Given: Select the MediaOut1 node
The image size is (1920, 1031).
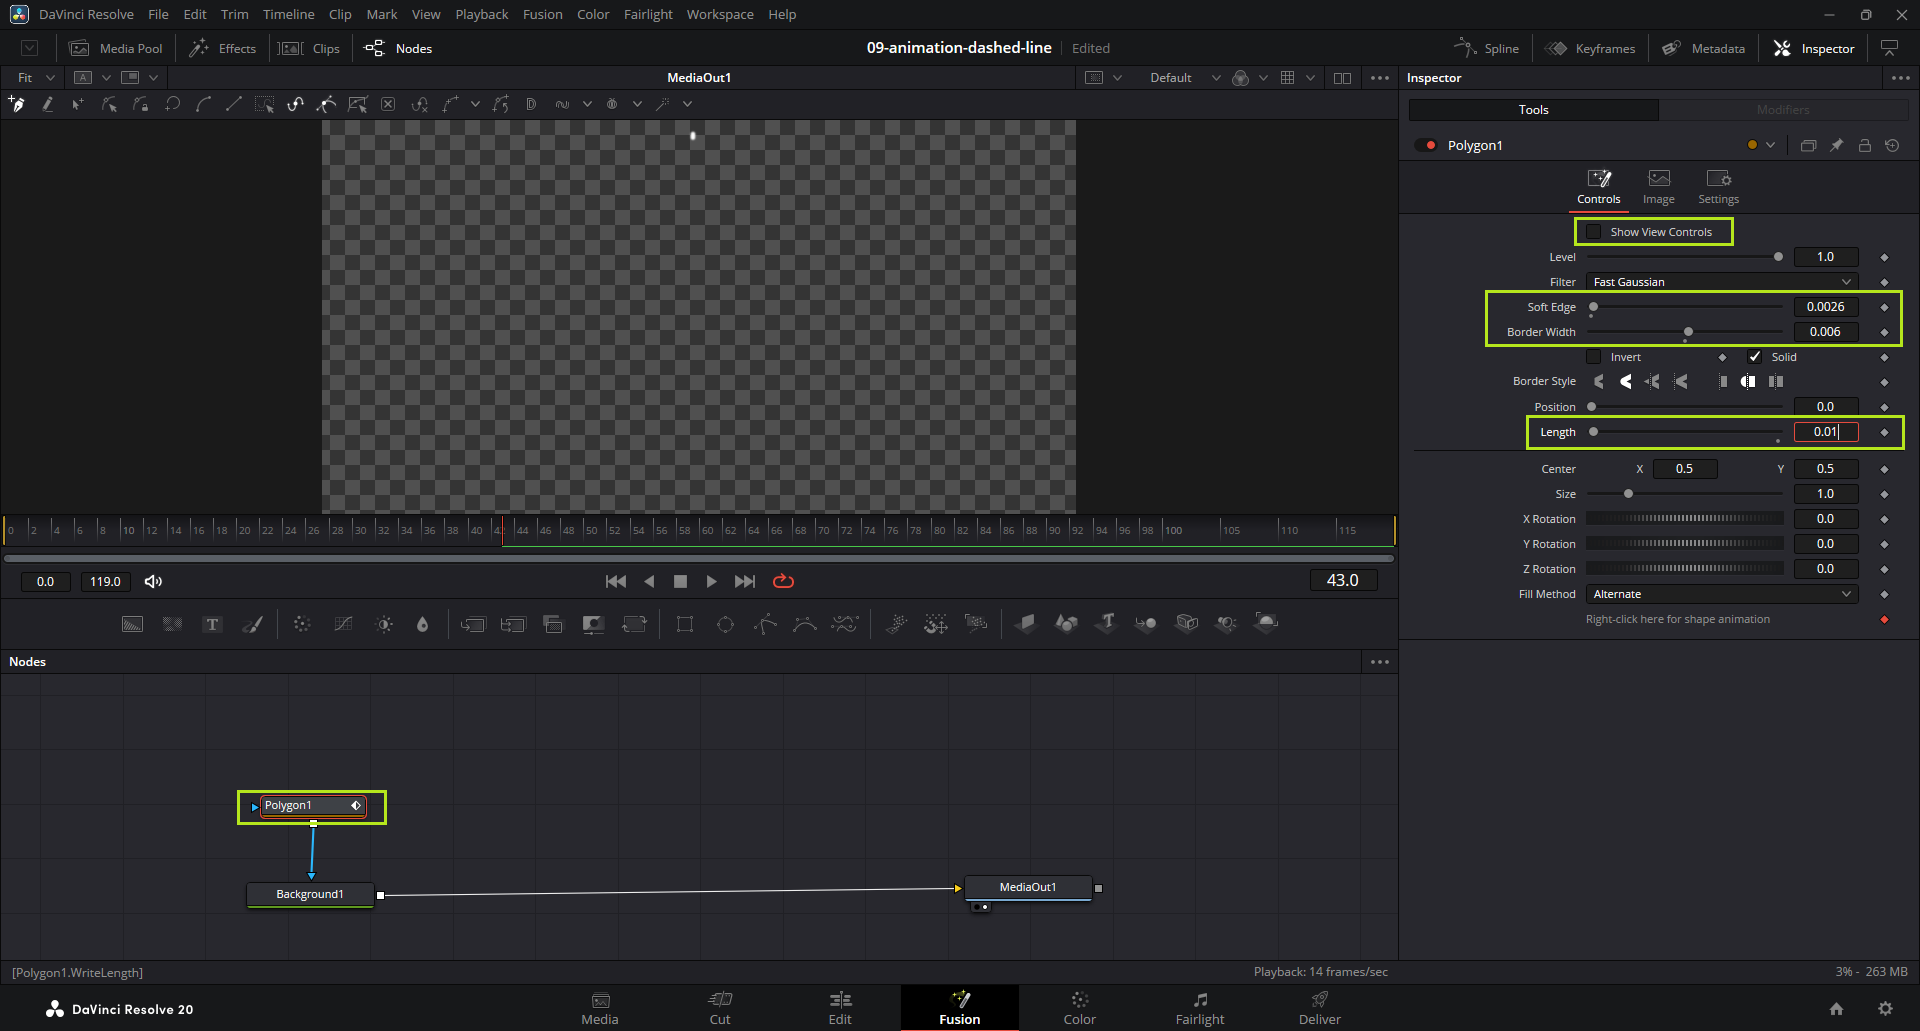Looking at the screenshot, I should (1027, 887).
